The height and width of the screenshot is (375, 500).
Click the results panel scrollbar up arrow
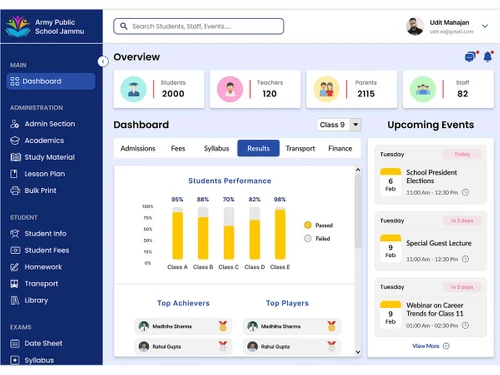tap(358, 170)
